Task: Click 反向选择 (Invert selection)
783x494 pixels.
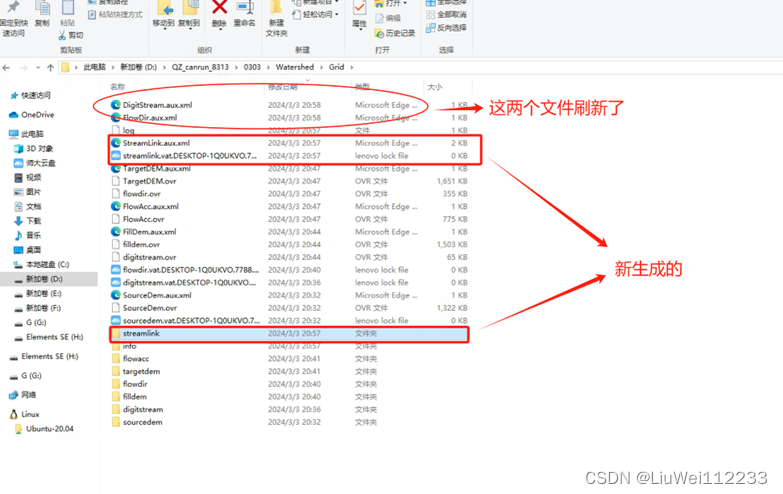Action: (446, 28)
